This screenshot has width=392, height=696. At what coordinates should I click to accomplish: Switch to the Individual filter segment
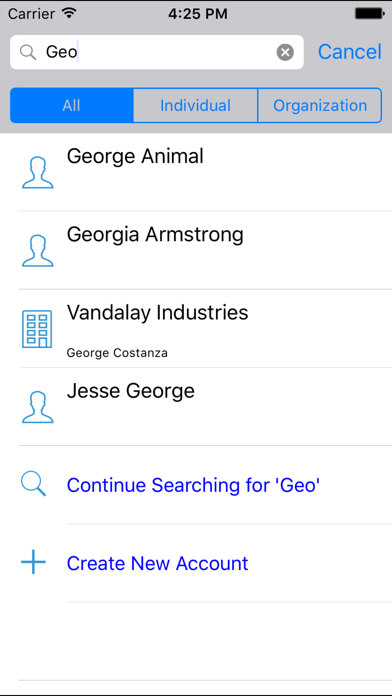click(x=195, y=105)
